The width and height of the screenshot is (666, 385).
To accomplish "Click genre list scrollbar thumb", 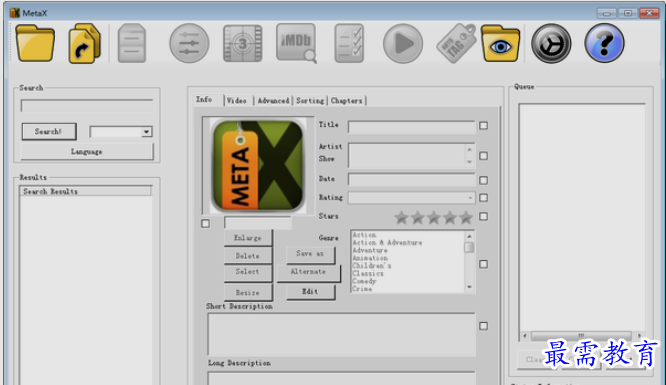I will point(469,247).
